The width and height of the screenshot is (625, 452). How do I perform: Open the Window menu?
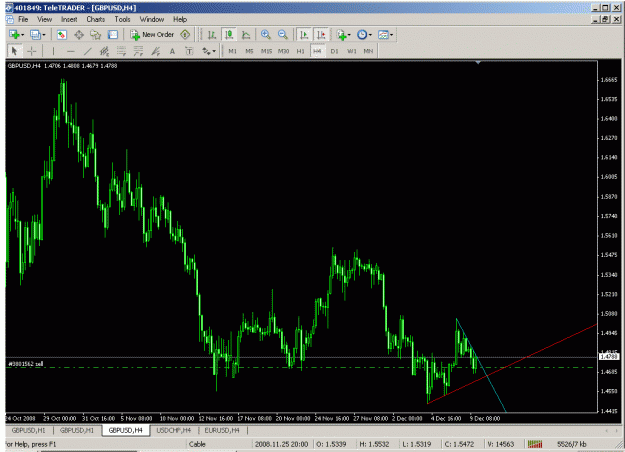[151, 19]
